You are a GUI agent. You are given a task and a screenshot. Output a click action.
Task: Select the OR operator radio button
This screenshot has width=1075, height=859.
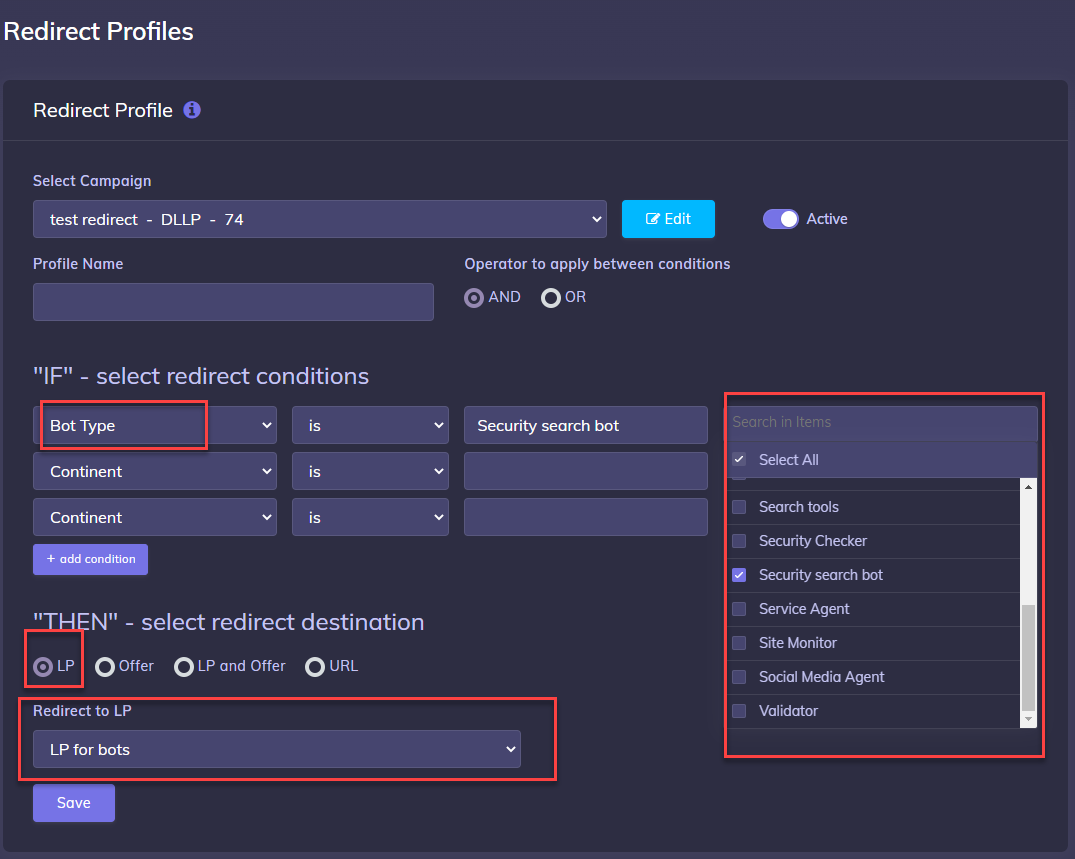pyautogui.click(x=551, y=297)
